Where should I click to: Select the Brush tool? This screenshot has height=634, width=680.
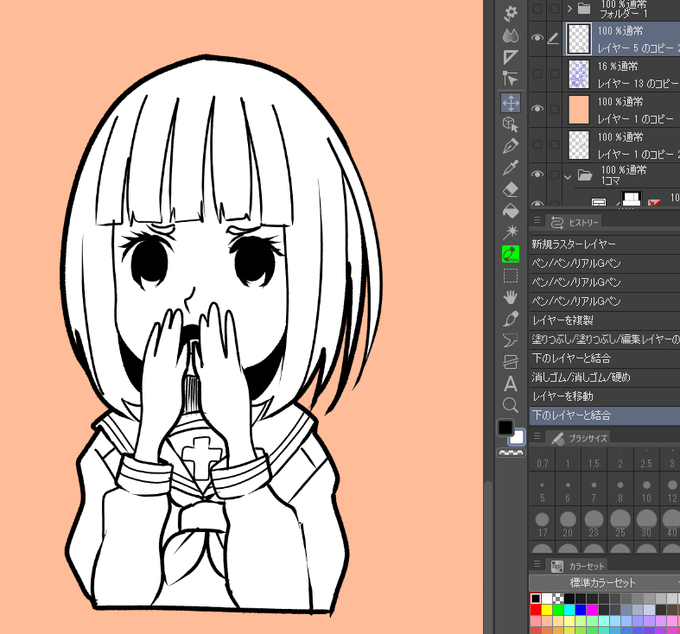510,319
